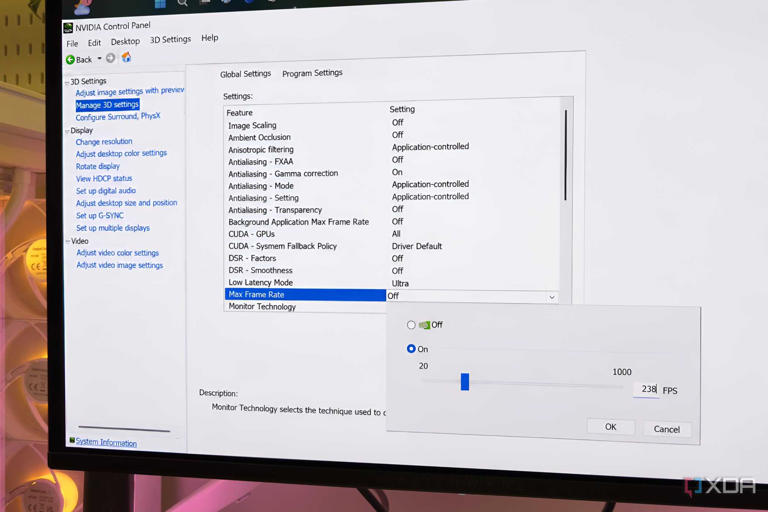
Task: Open Set up digital audio
Action: tap(106, 191)
